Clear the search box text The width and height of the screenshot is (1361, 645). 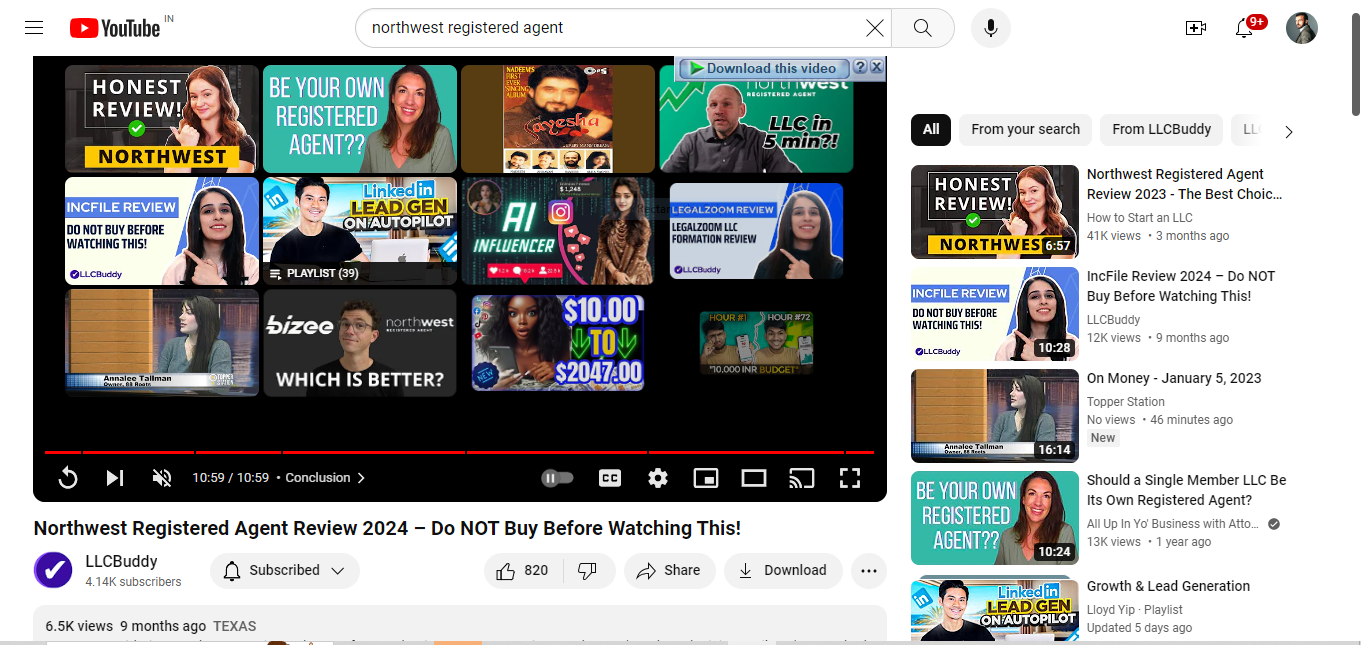[875, 28]
